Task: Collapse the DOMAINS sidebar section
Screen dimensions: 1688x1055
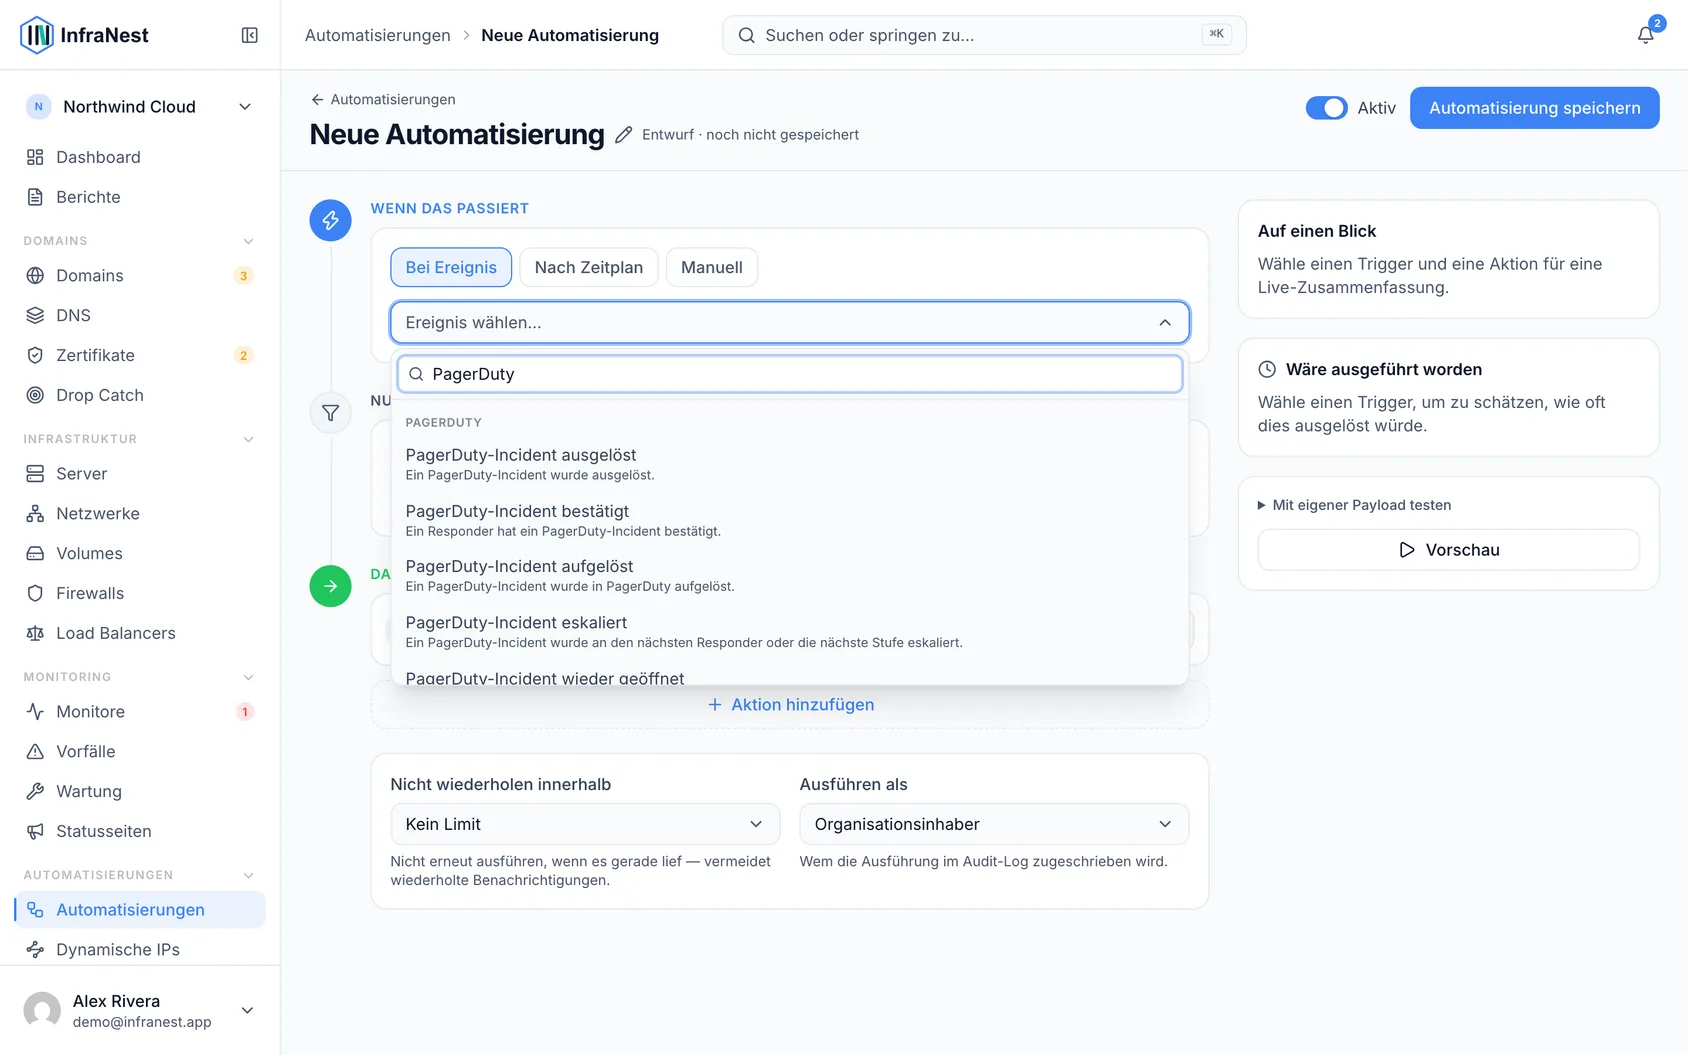Action: (249, 241)
